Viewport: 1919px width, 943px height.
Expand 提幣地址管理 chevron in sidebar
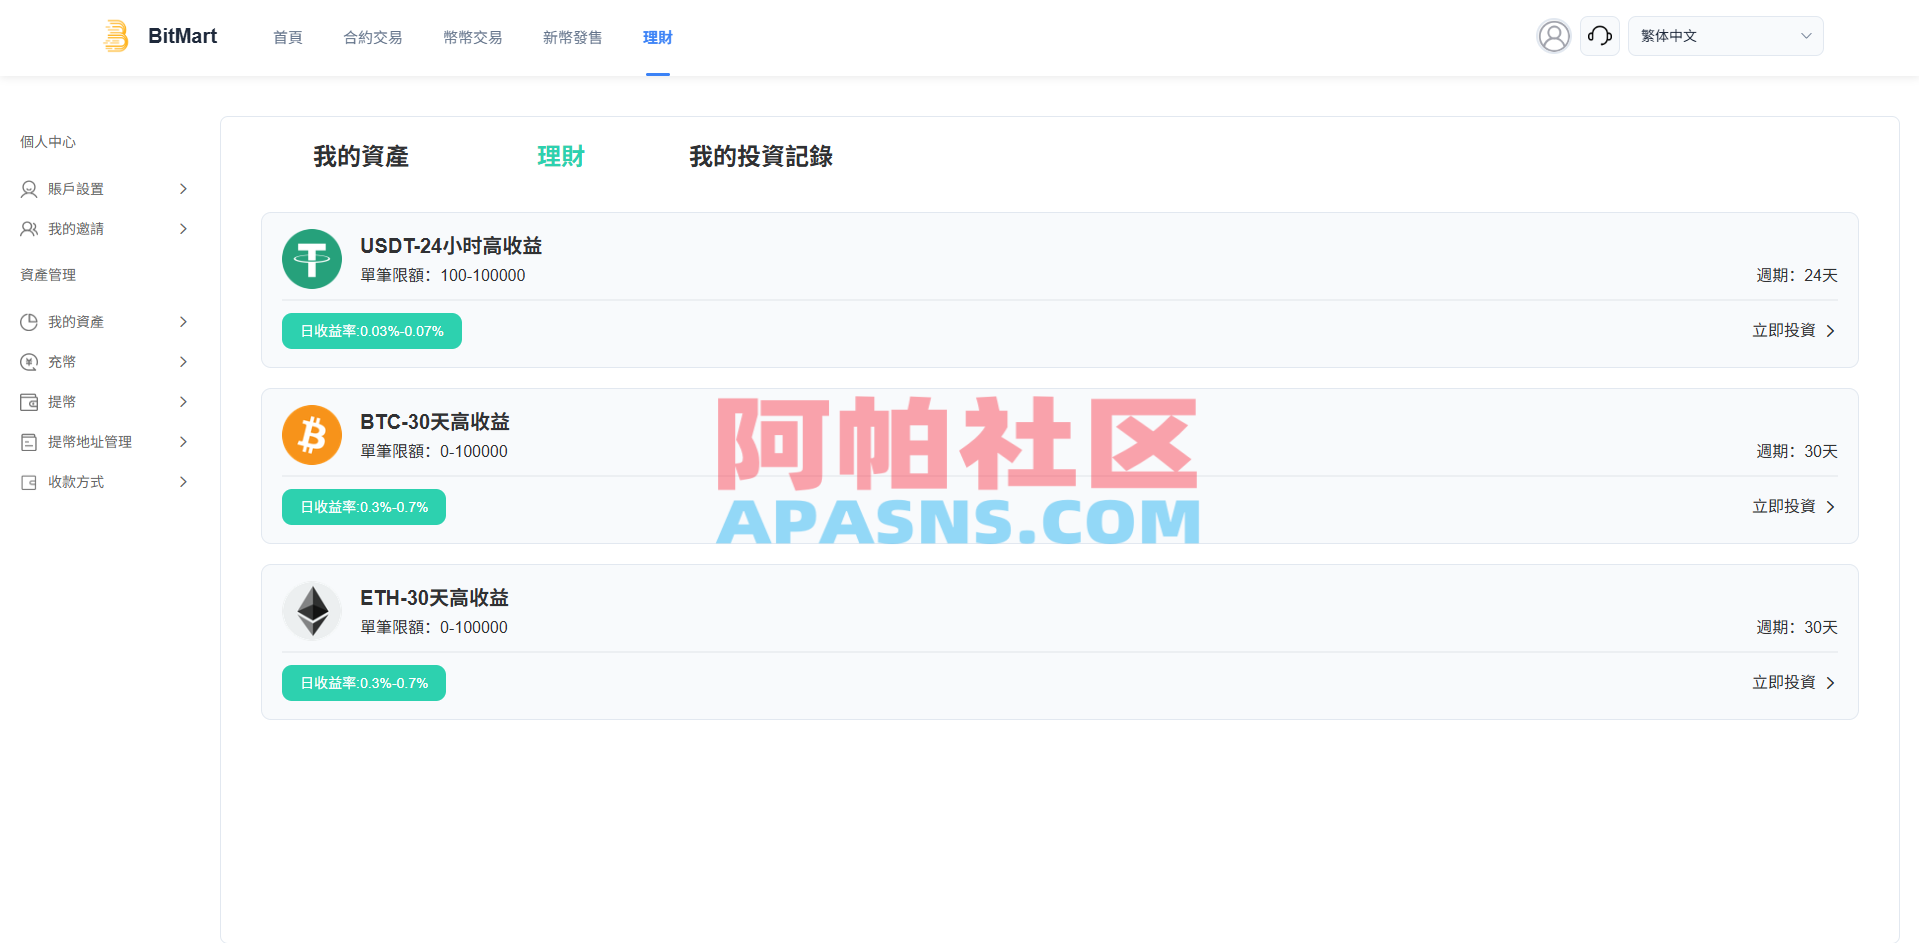[183, 442]
